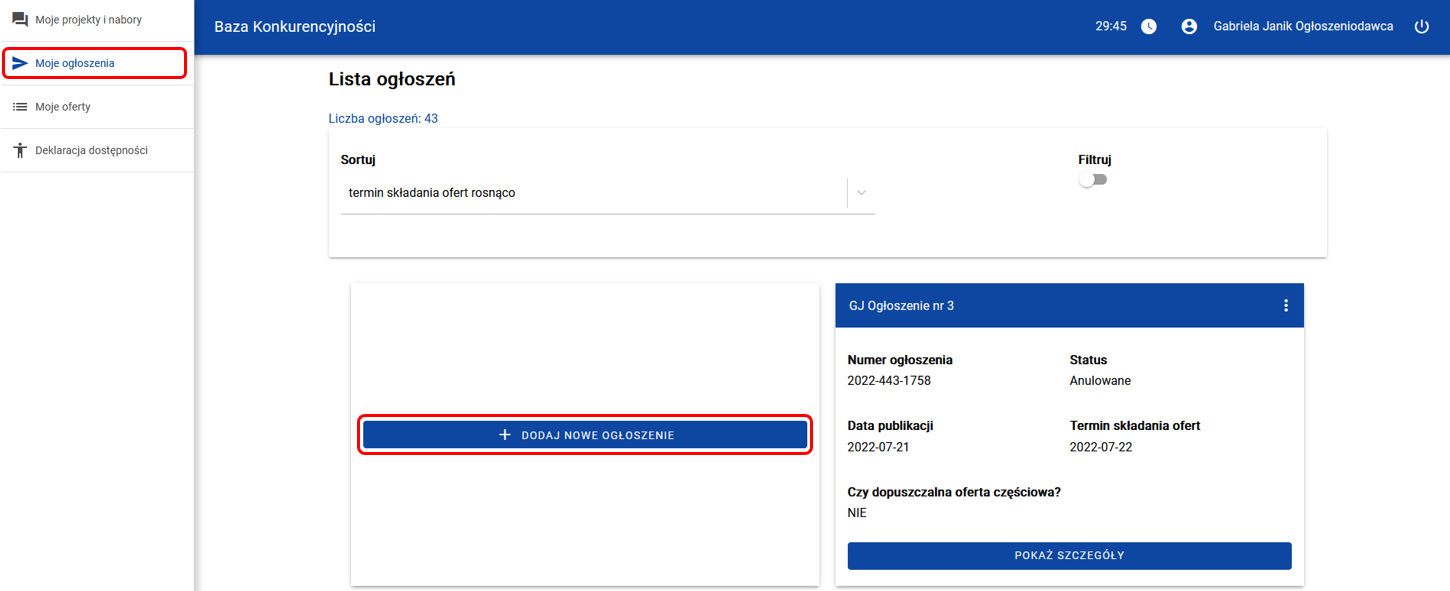1450x591 pixels.
Task: Click the paper plane icon for Moje ogłoszenia
Action: [19, 63]
